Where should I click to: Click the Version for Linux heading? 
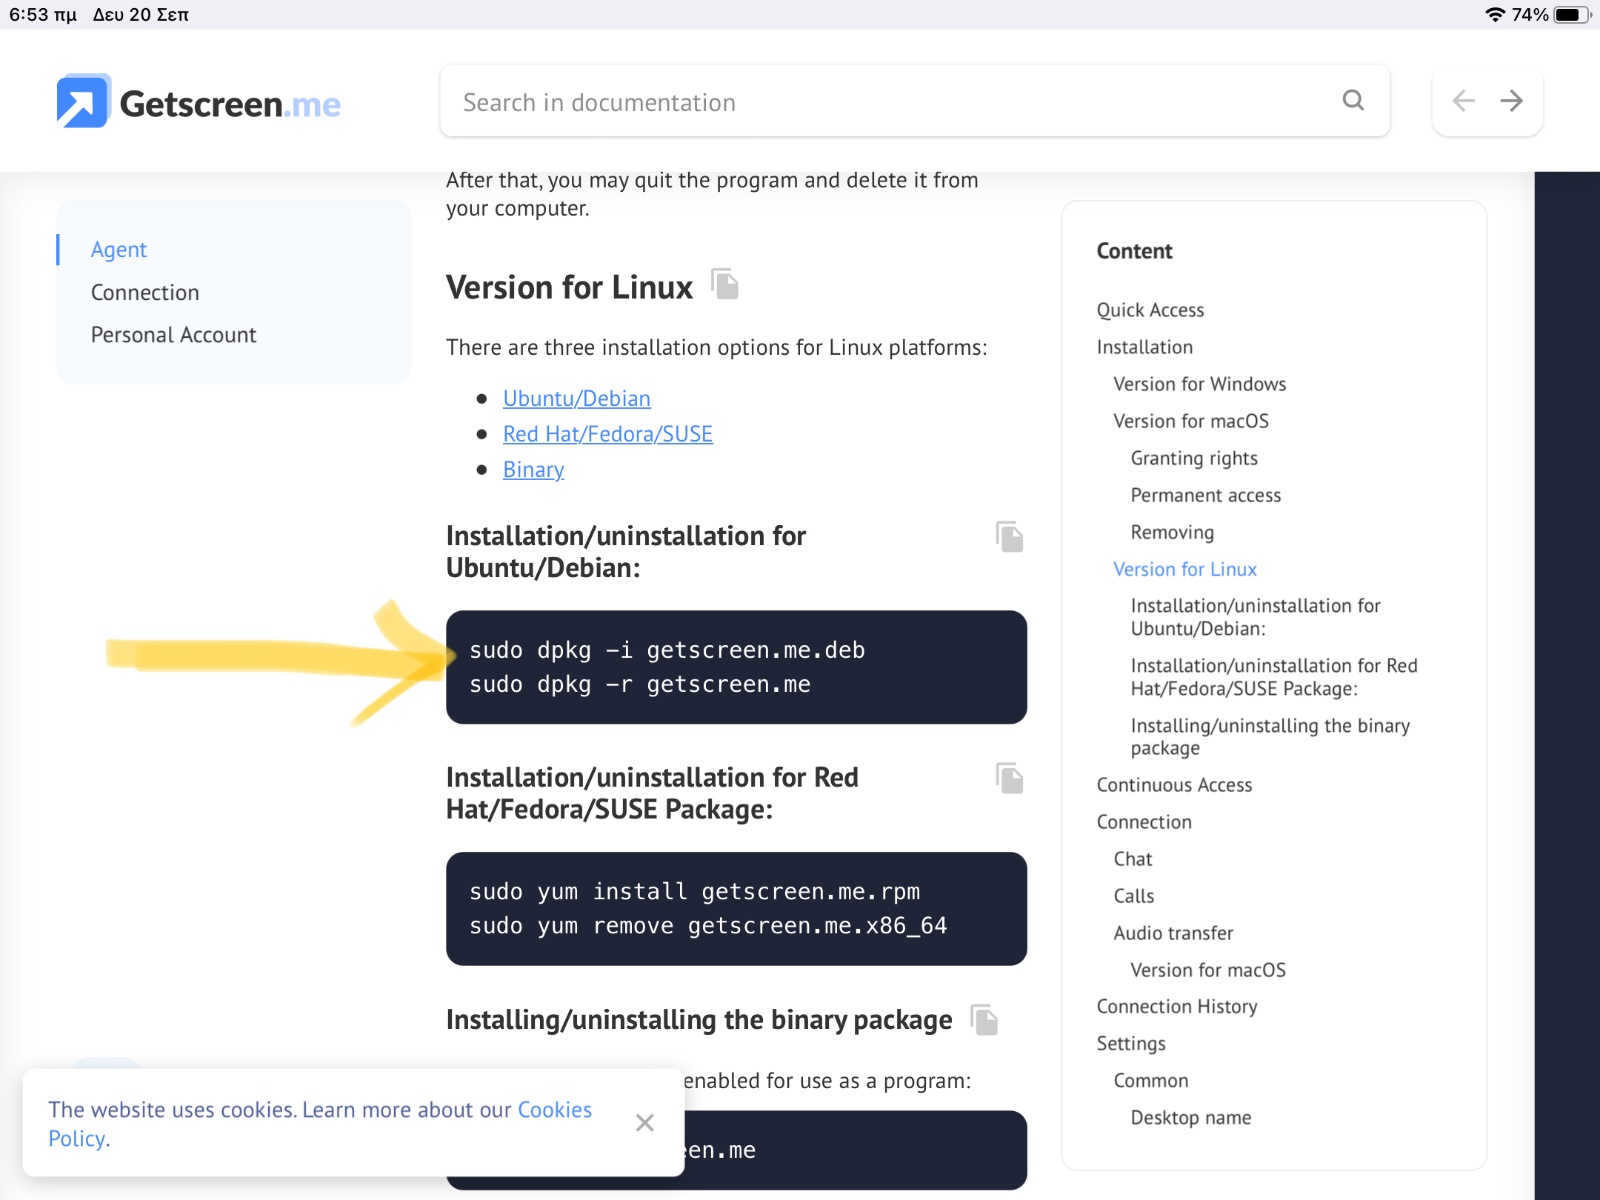[x=569, y=287]
